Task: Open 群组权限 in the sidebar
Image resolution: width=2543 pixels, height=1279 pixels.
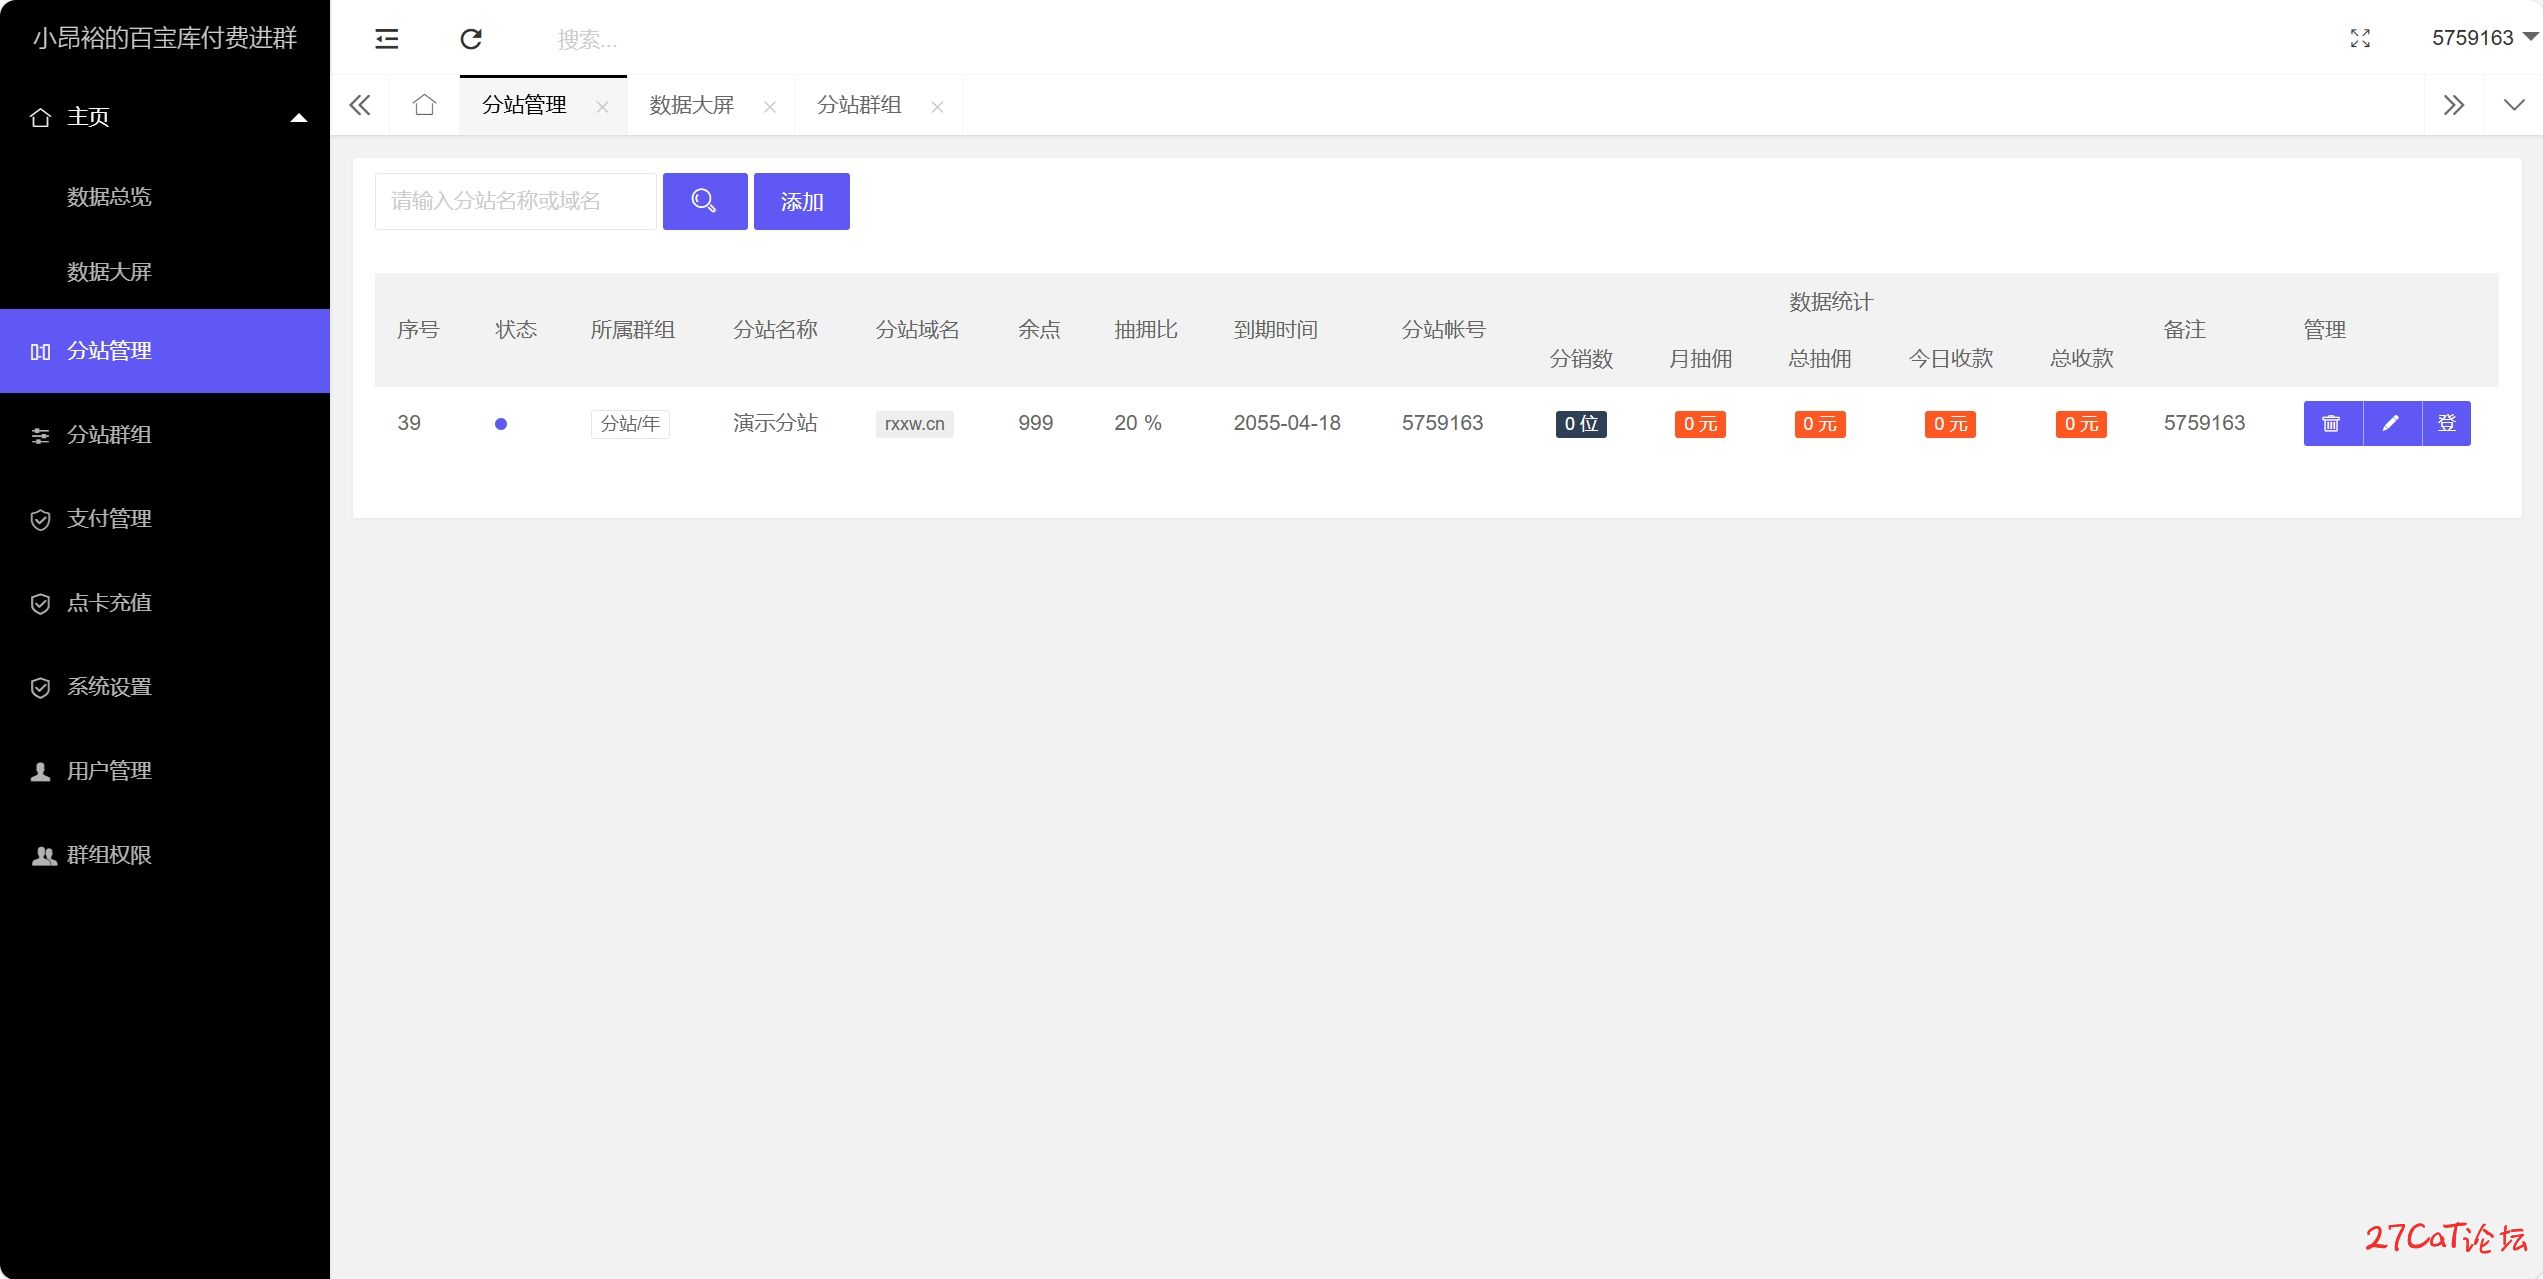Action: (165, 855)
